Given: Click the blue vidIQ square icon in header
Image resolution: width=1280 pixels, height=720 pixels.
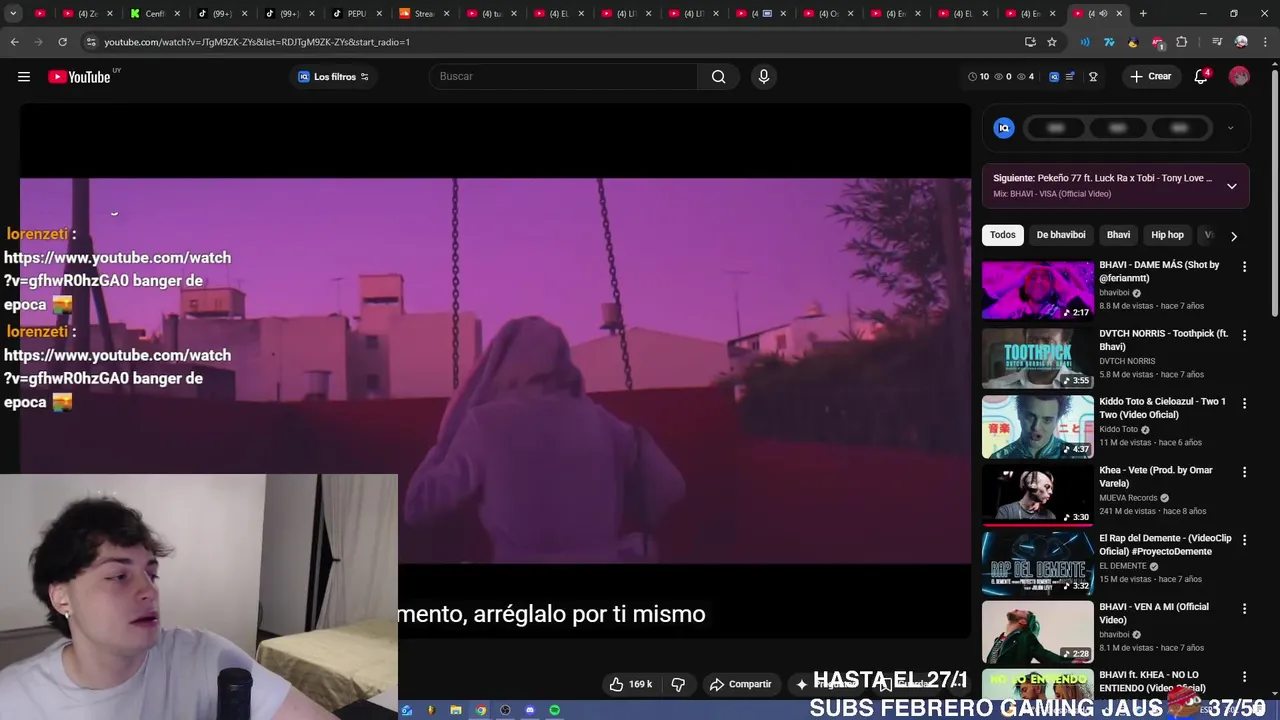Looking at the screenshot, I should point(1054,77).
